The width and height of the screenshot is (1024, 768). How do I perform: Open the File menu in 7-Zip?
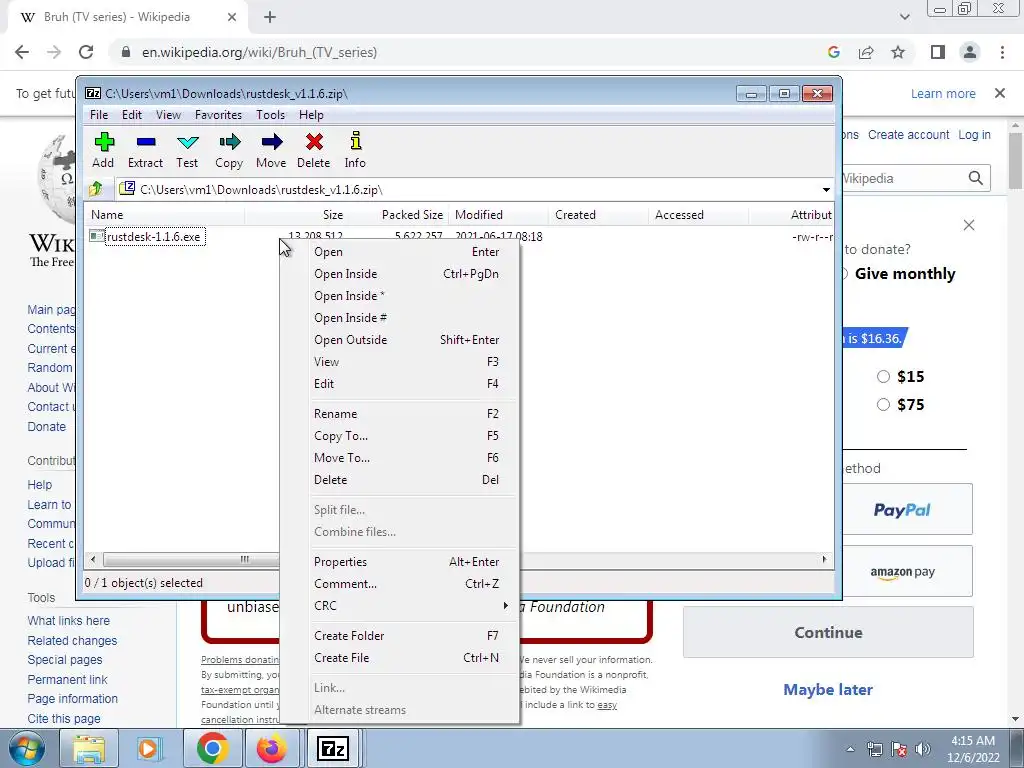(99, 115)
